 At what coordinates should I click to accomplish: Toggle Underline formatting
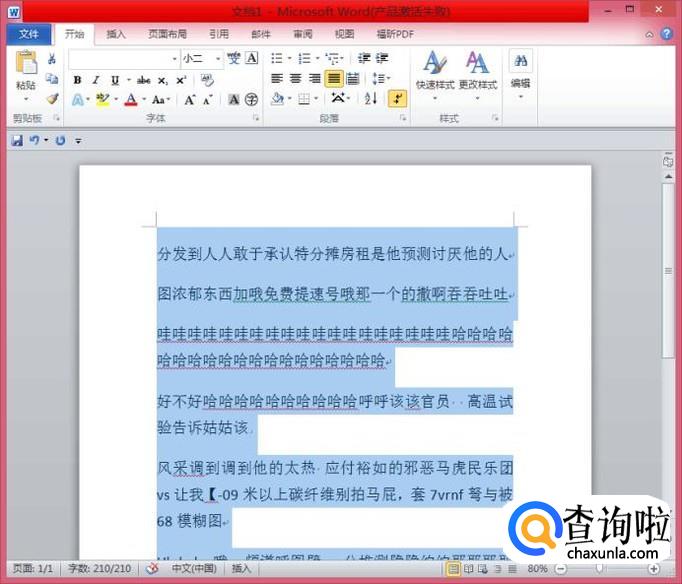(x=115, y=80)
